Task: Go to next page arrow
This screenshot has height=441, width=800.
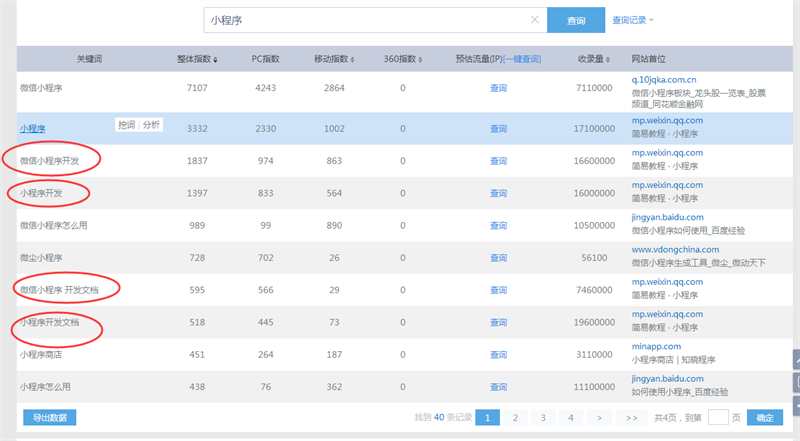Action: [599, 417]
